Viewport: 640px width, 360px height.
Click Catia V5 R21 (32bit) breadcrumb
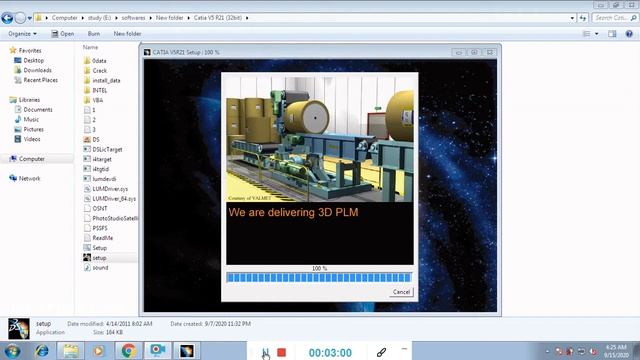(218, 18)
